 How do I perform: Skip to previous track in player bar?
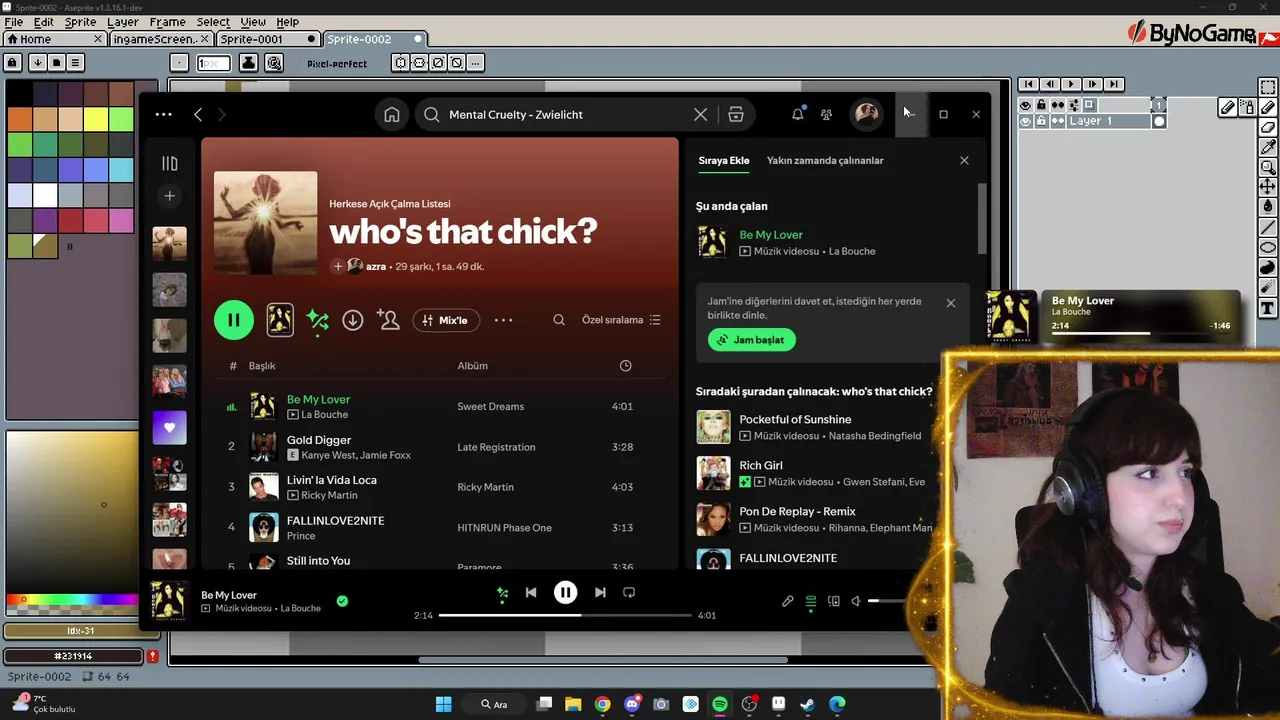pyautogui.click(x=531, y=592)
